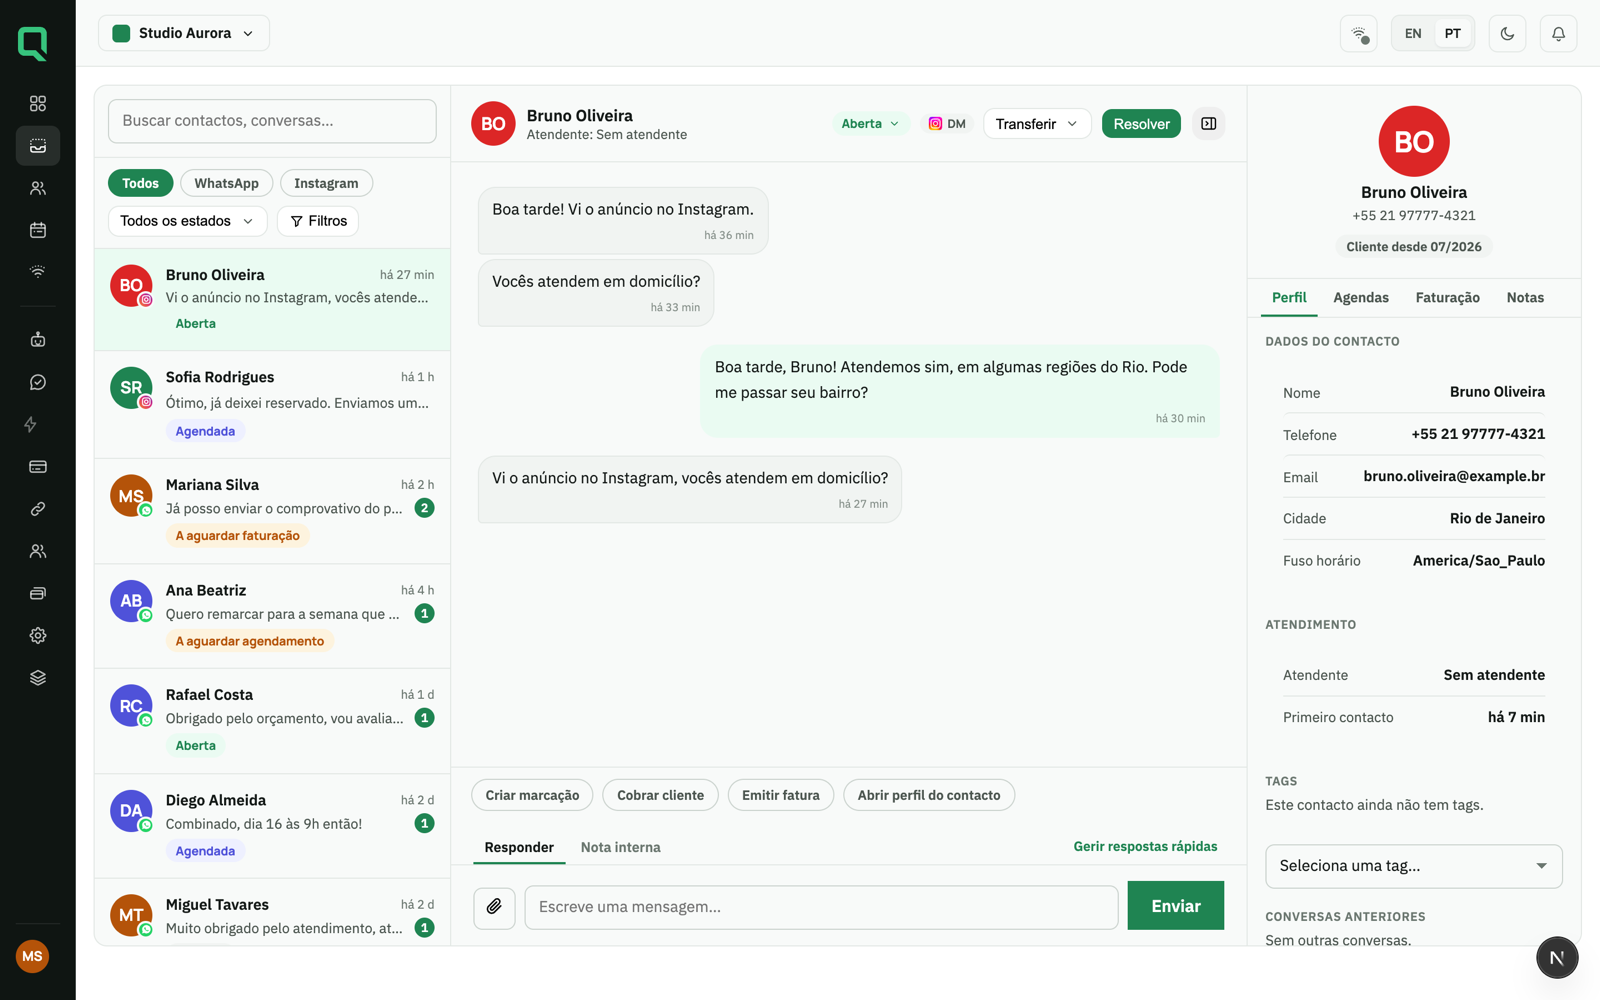1600x1000 pixels.
Task: Select the WhatsApp channel filter chip
Action: point(226,183)
